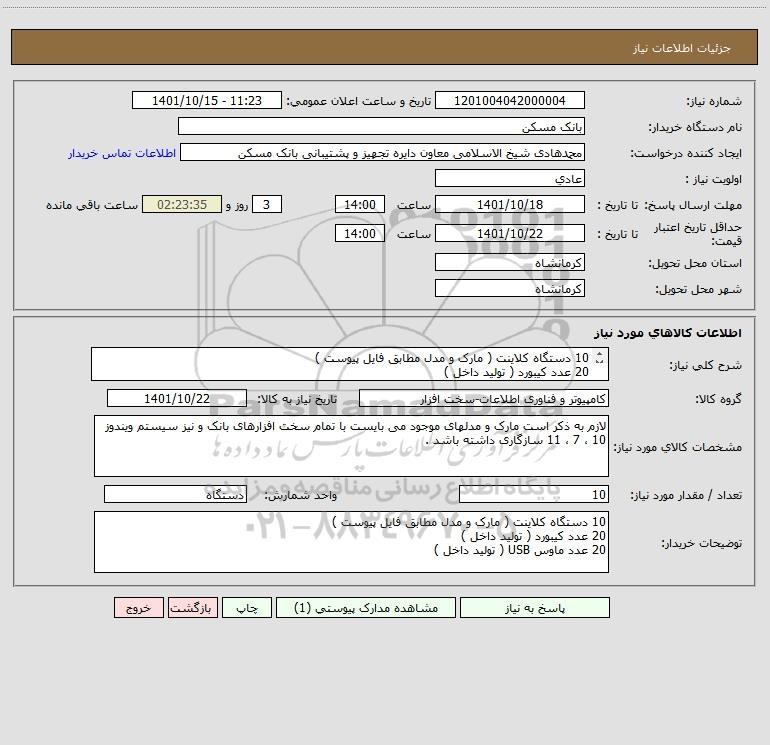Click unit of measure field دستگاه

click(x=175, y=495)
